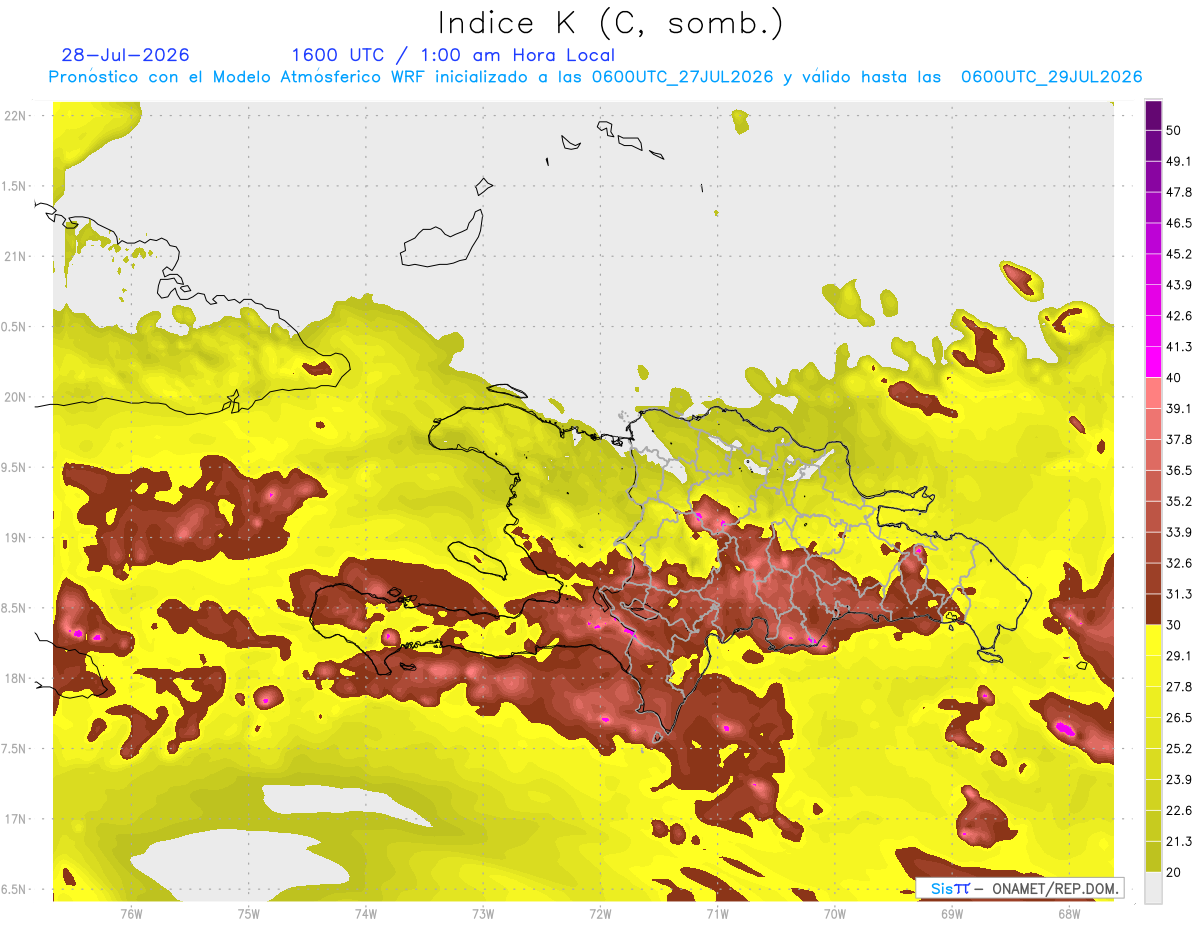Screen dimensions: 1200x927
Task: Click the "31.3" color scale value
Action: click(1179, 594)
